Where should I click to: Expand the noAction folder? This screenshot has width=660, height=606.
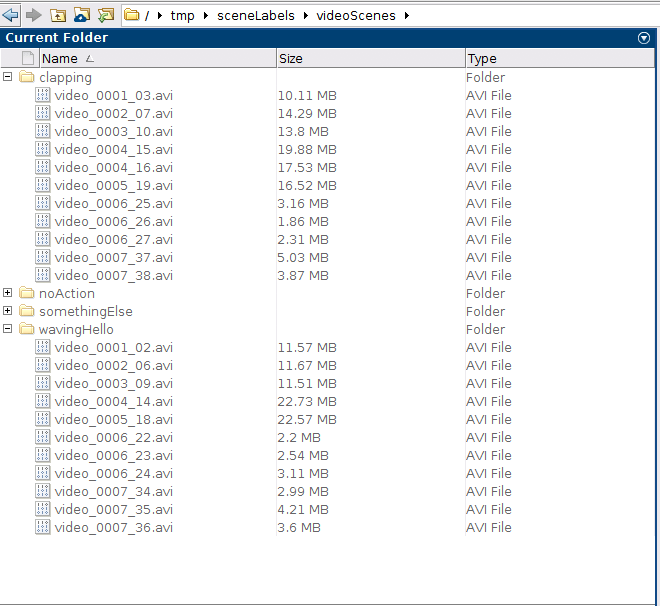8,293
